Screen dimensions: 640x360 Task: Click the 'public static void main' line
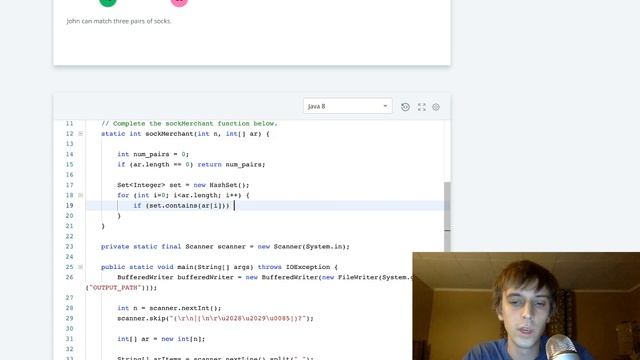219,267
